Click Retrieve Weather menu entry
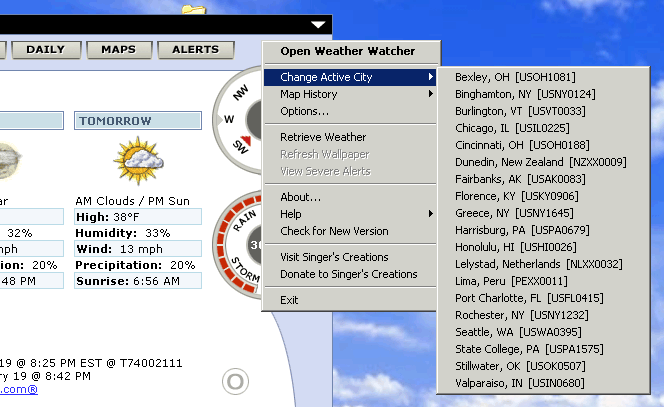Image resolution: width=664 pixels, height=407 pixels. pos(323,137)
